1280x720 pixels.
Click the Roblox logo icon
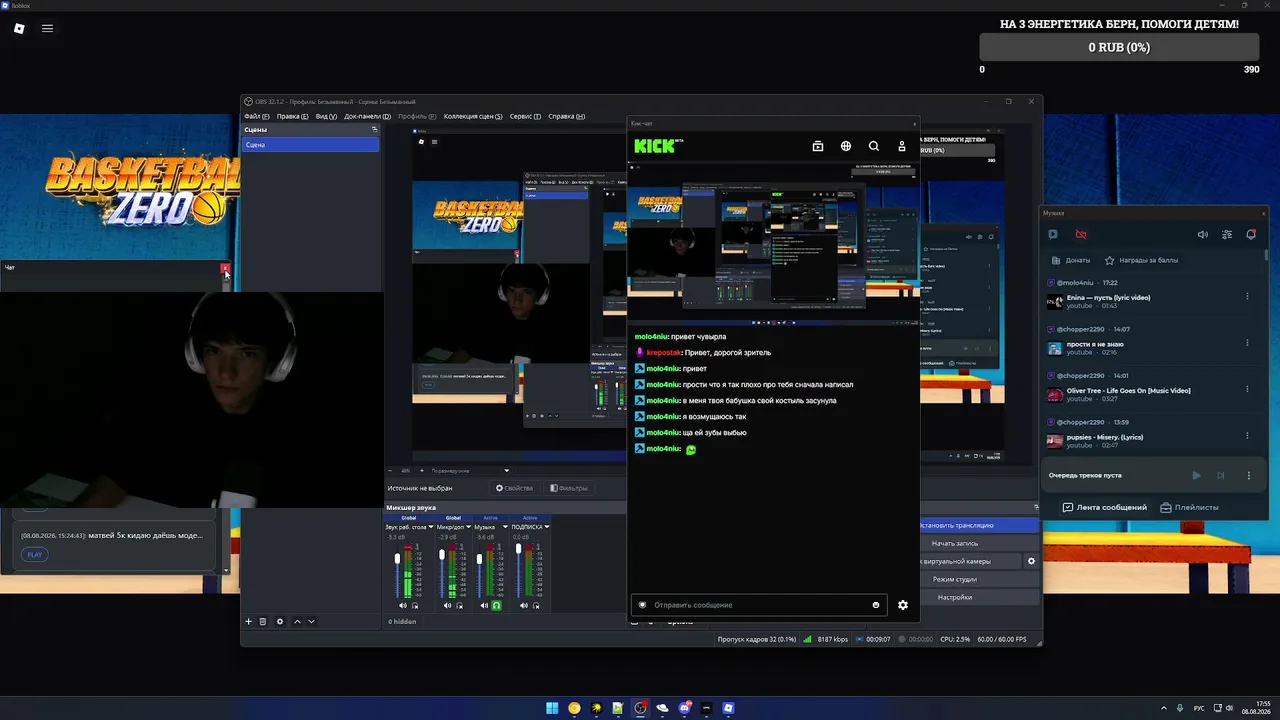(19, 28)
